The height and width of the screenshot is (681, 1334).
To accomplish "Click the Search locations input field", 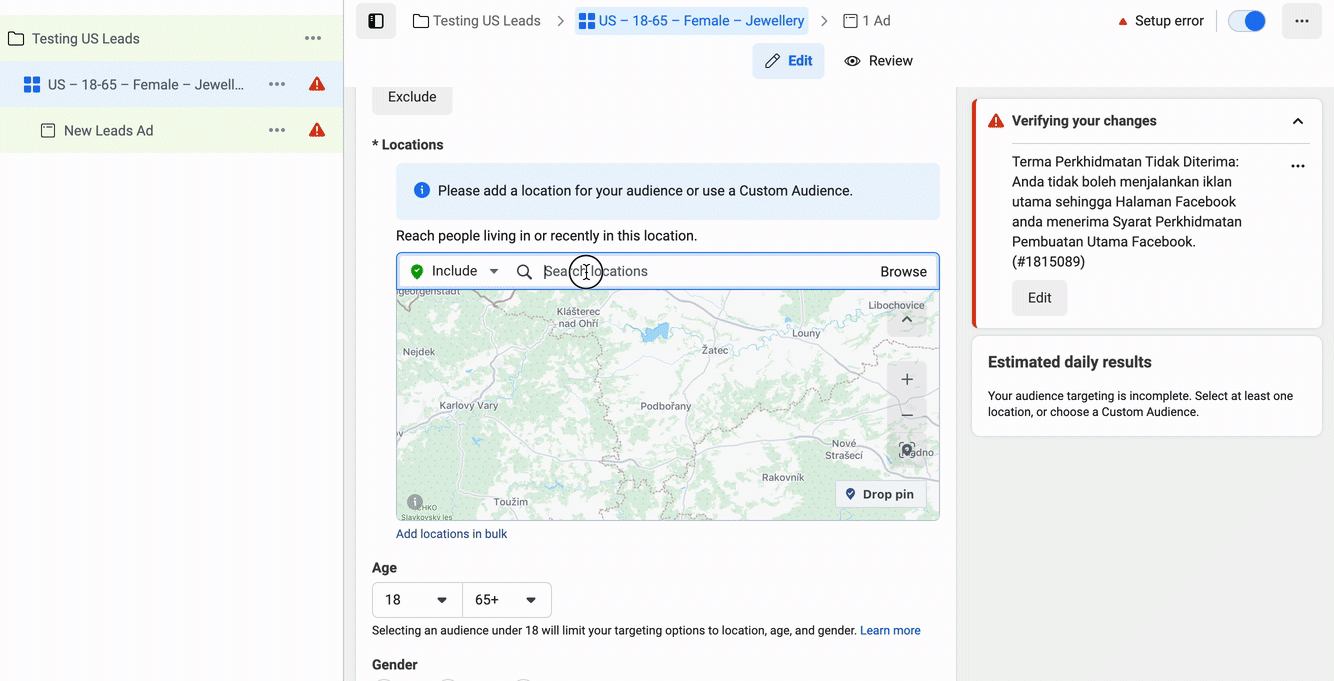I will (x=700, y=271).
